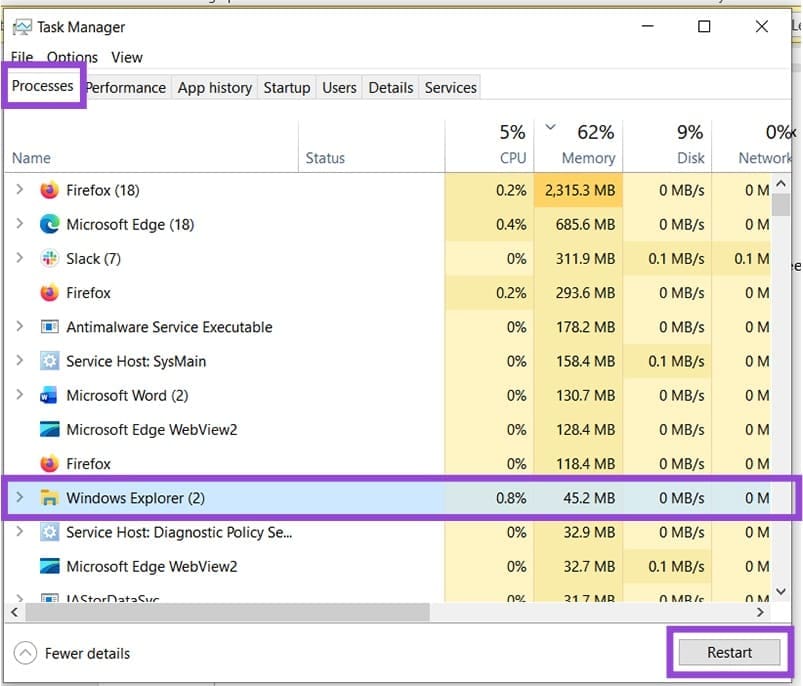Click the Antimalware Service Executable icon
The height and width of the screenshot is (686, 803).
pos(50,327)
